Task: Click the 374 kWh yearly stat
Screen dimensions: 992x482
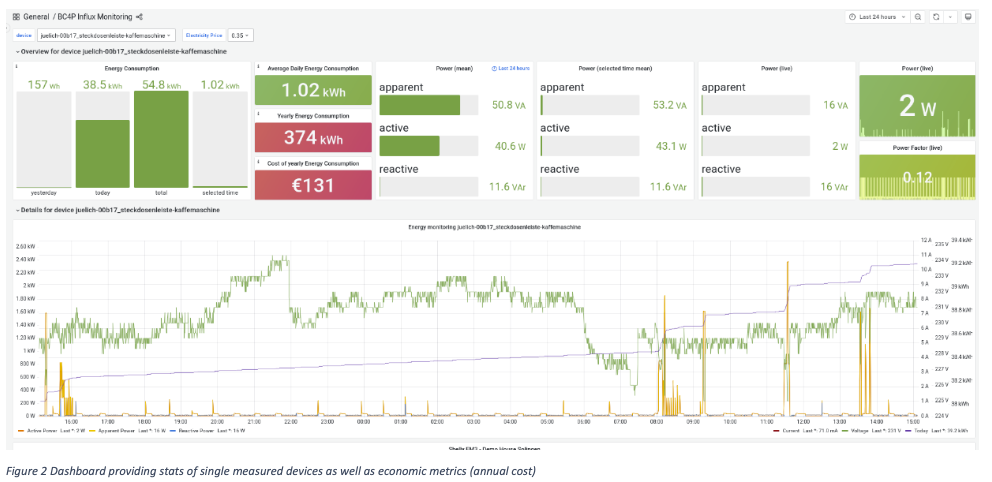Action: point(313,137)
